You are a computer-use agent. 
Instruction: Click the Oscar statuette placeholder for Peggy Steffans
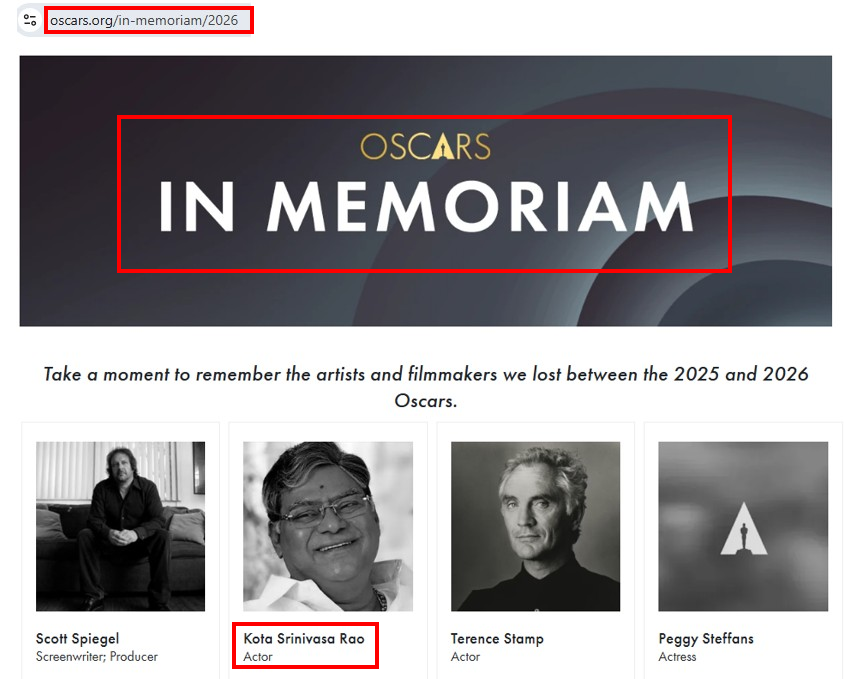point(743,526)
